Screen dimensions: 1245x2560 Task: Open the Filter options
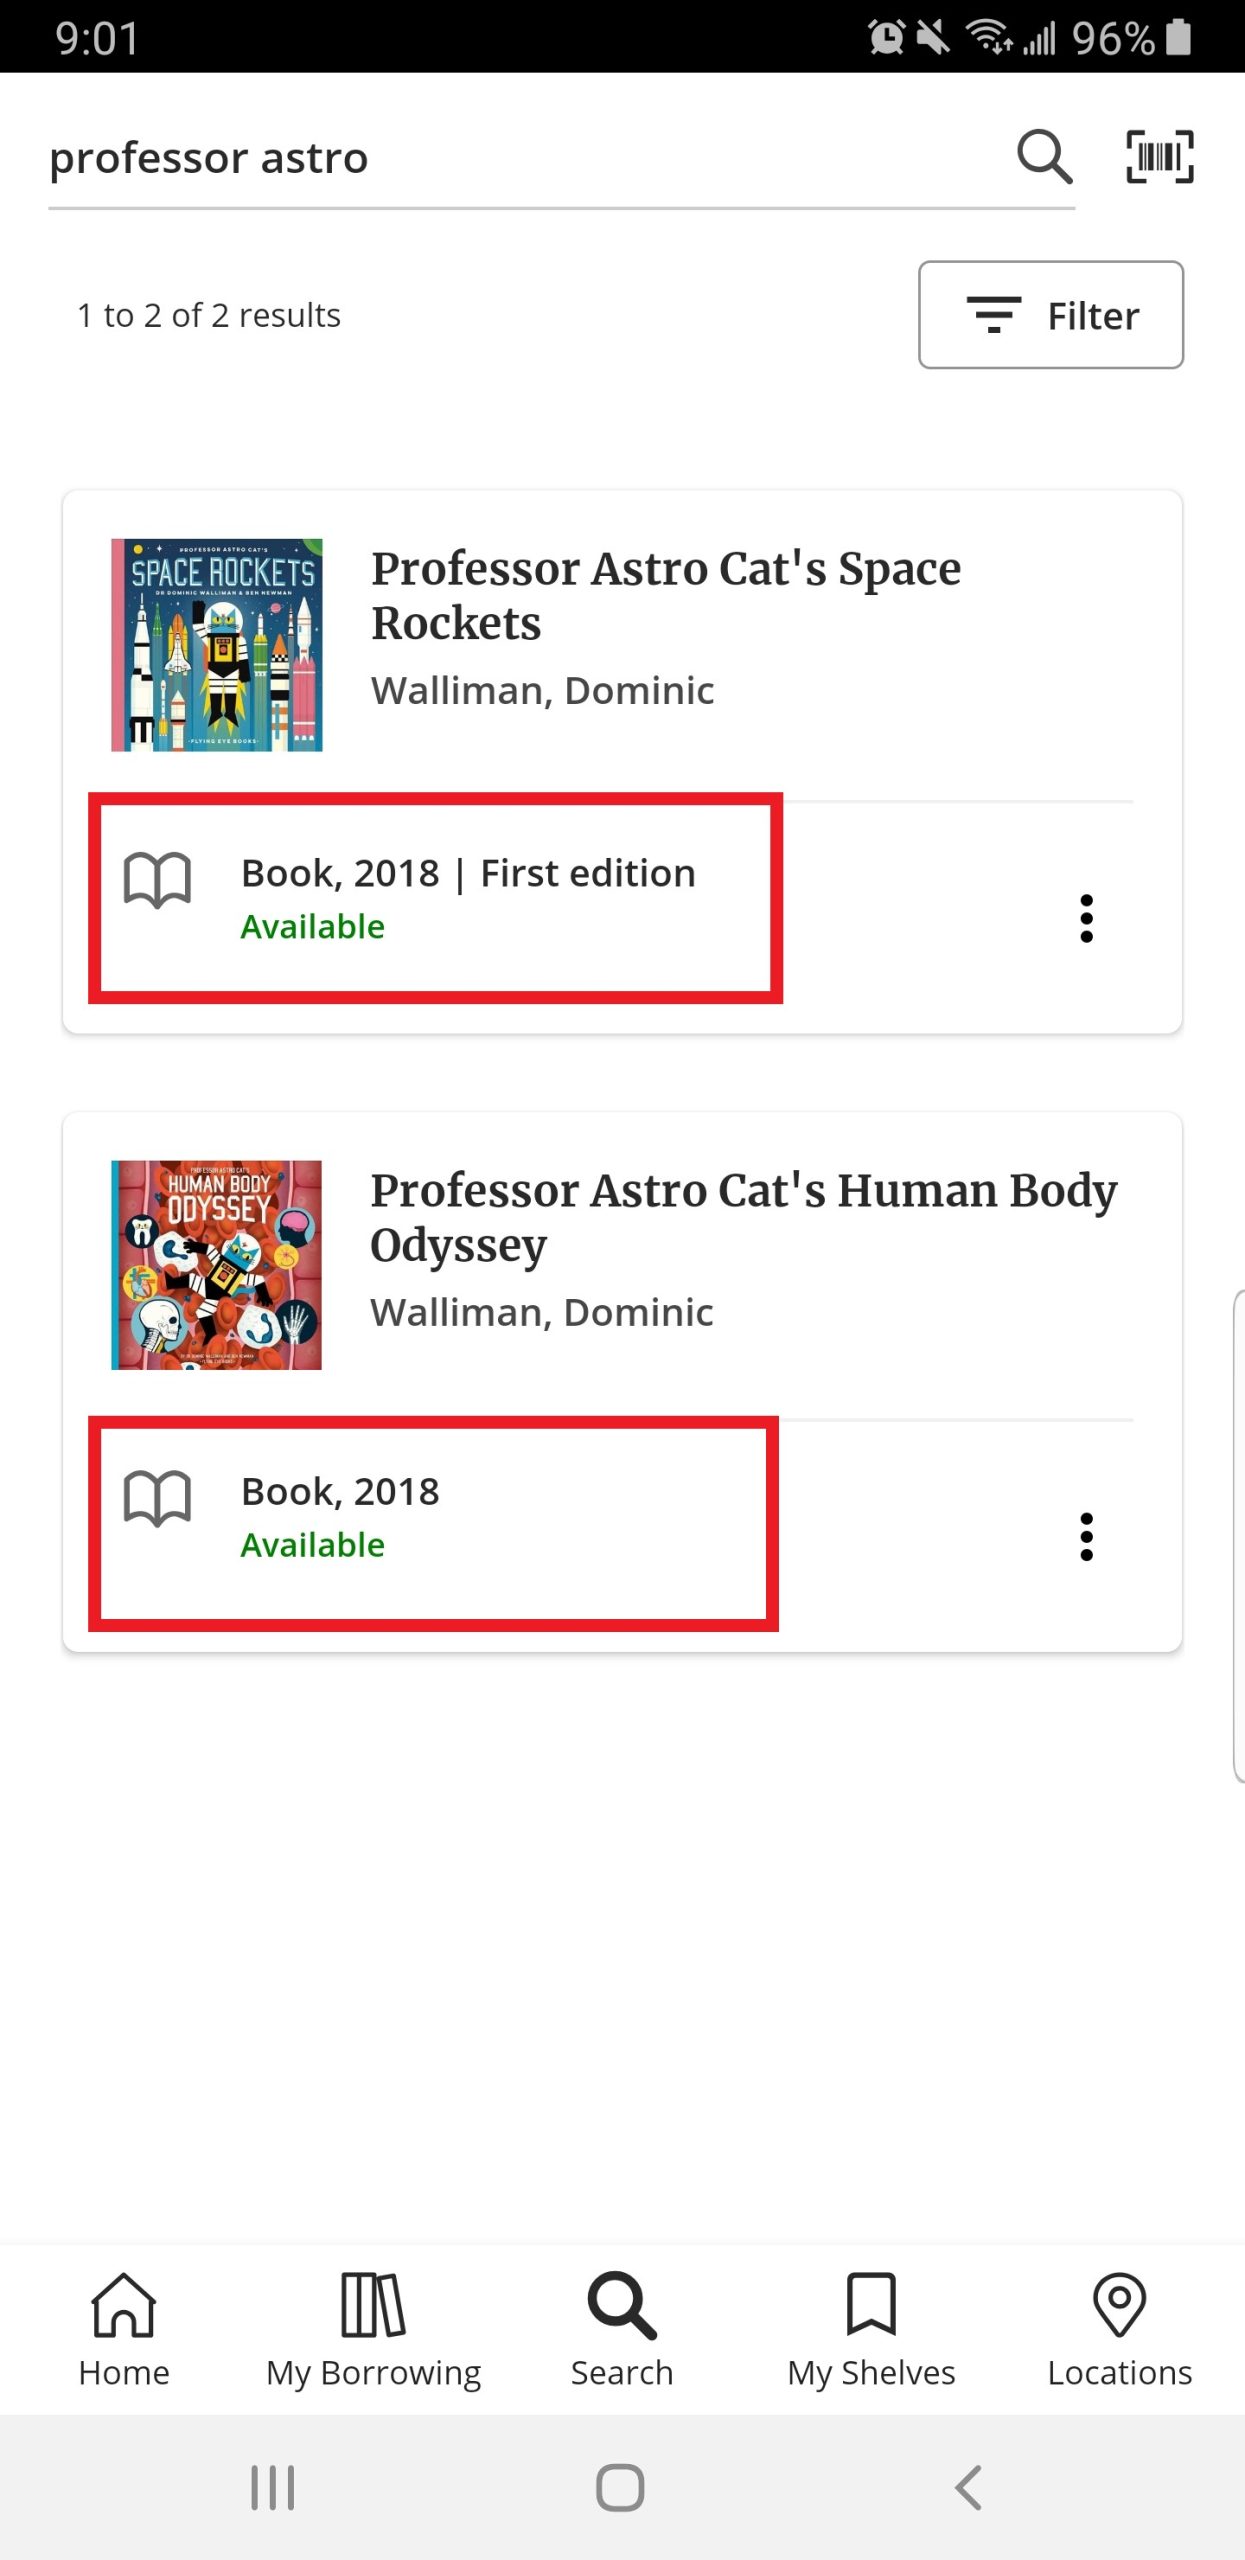1051,315
